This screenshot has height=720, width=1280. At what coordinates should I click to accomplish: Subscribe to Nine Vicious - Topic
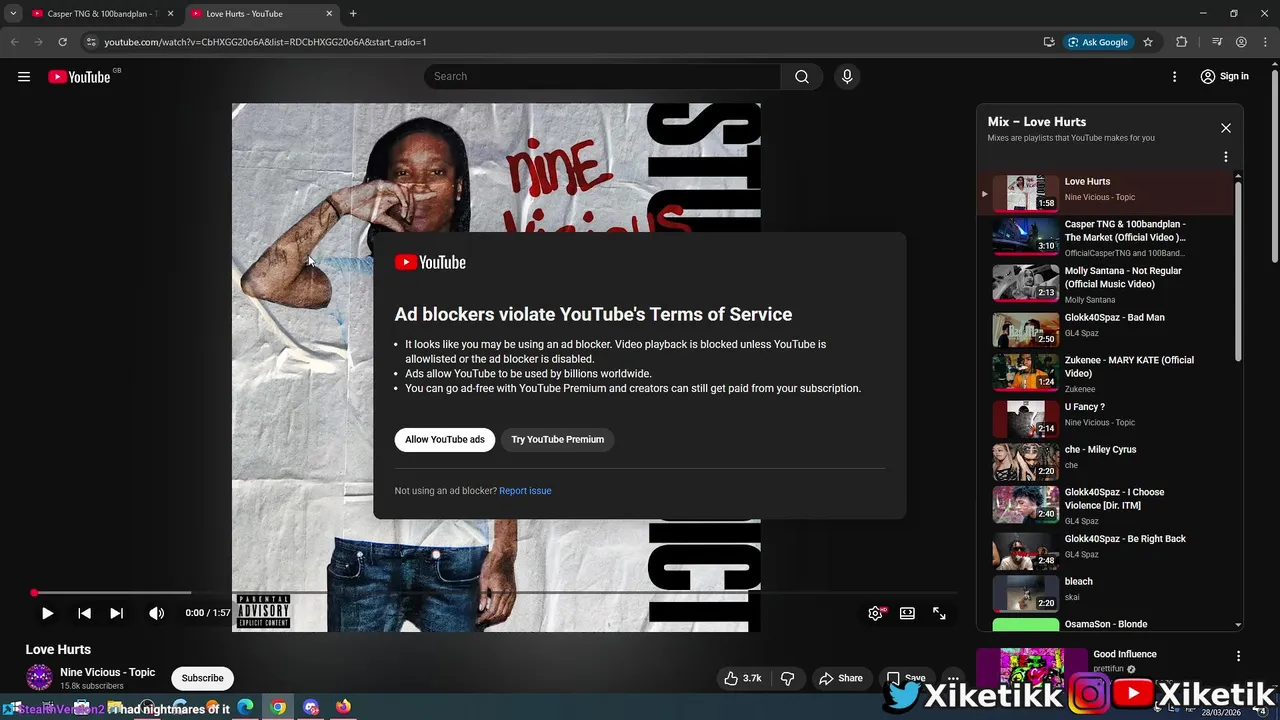point(202,678)
